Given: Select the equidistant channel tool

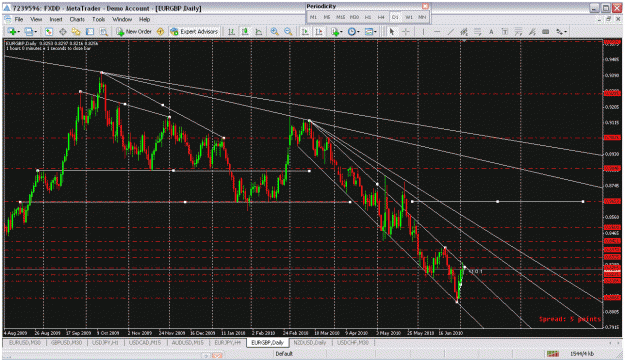Looking at the screenshot, I should (x=464, y=31).
